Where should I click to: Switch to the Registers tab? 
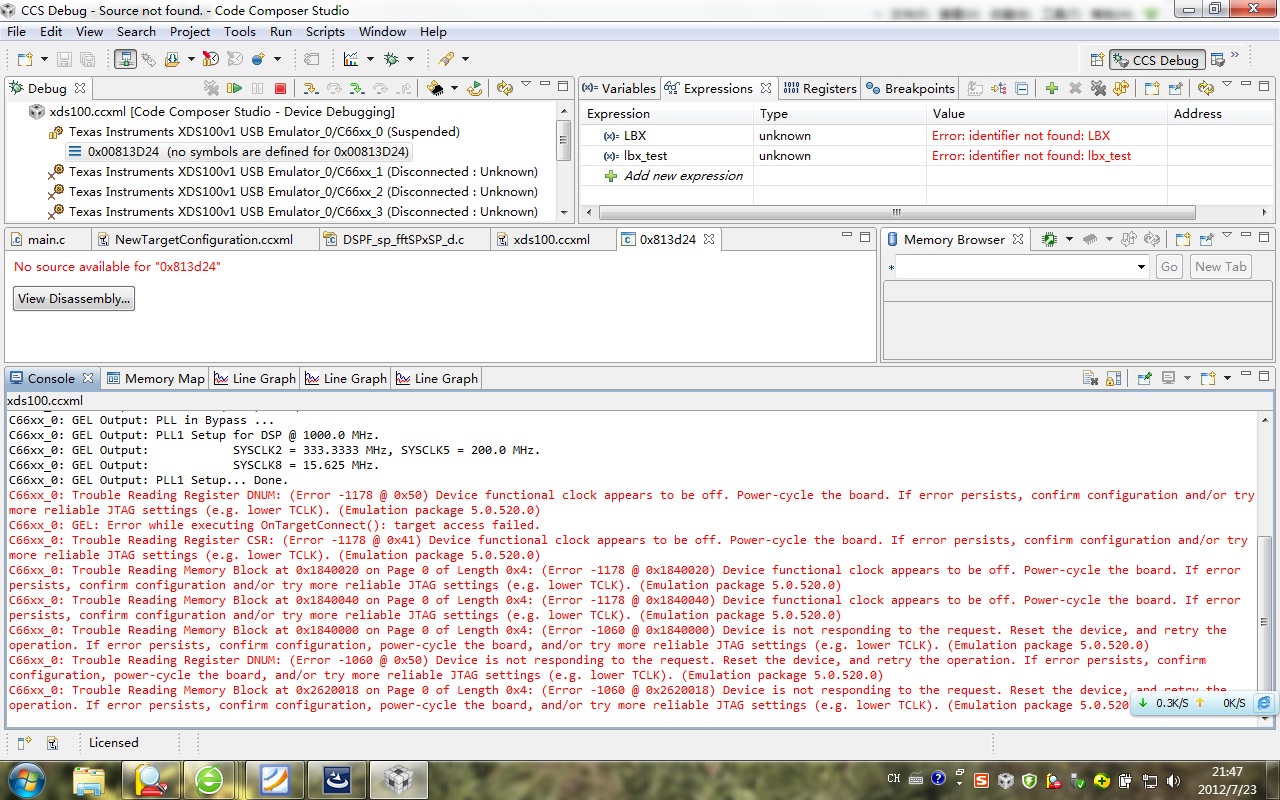[819, 88]
